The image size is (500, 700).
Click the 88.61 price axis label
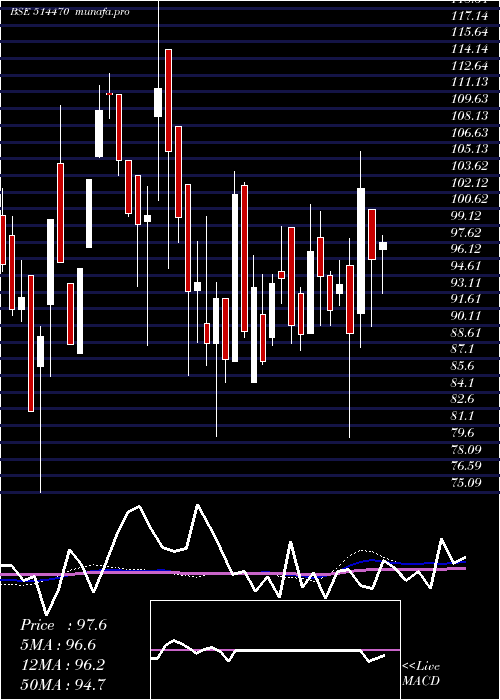(x=466, y=333)
